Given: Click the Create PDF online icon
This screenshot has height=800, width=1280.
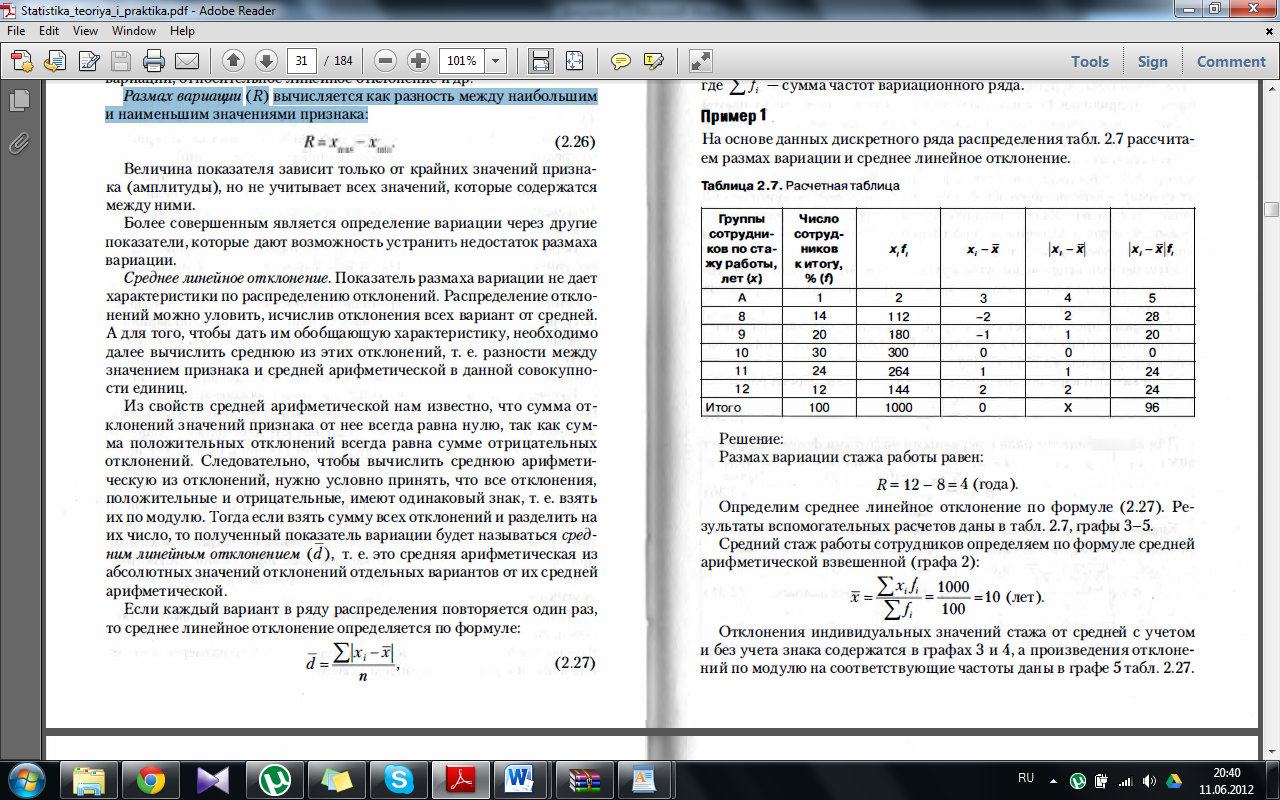Looking at the screenshot, I should [x=22, y=61].
